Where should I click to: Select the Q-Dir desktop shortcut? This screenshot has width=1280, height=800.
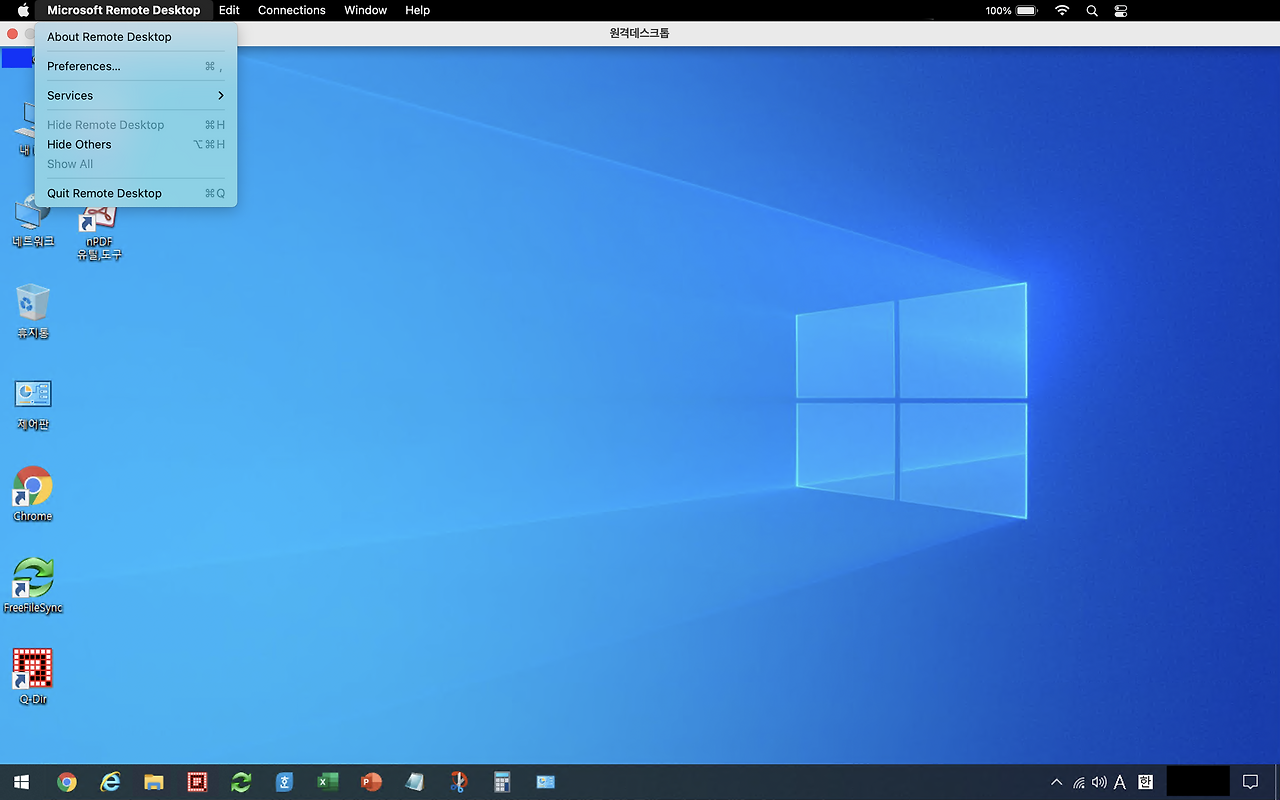(x=33, y=677)
